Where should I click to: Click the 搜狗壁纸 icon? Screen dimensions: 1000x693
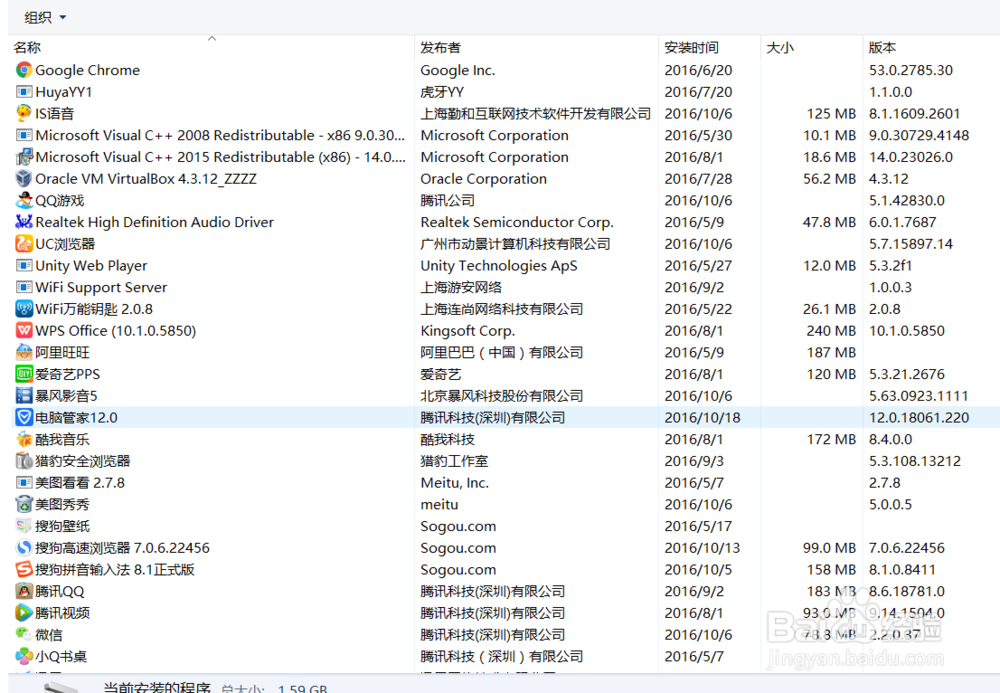click(24, 526)
